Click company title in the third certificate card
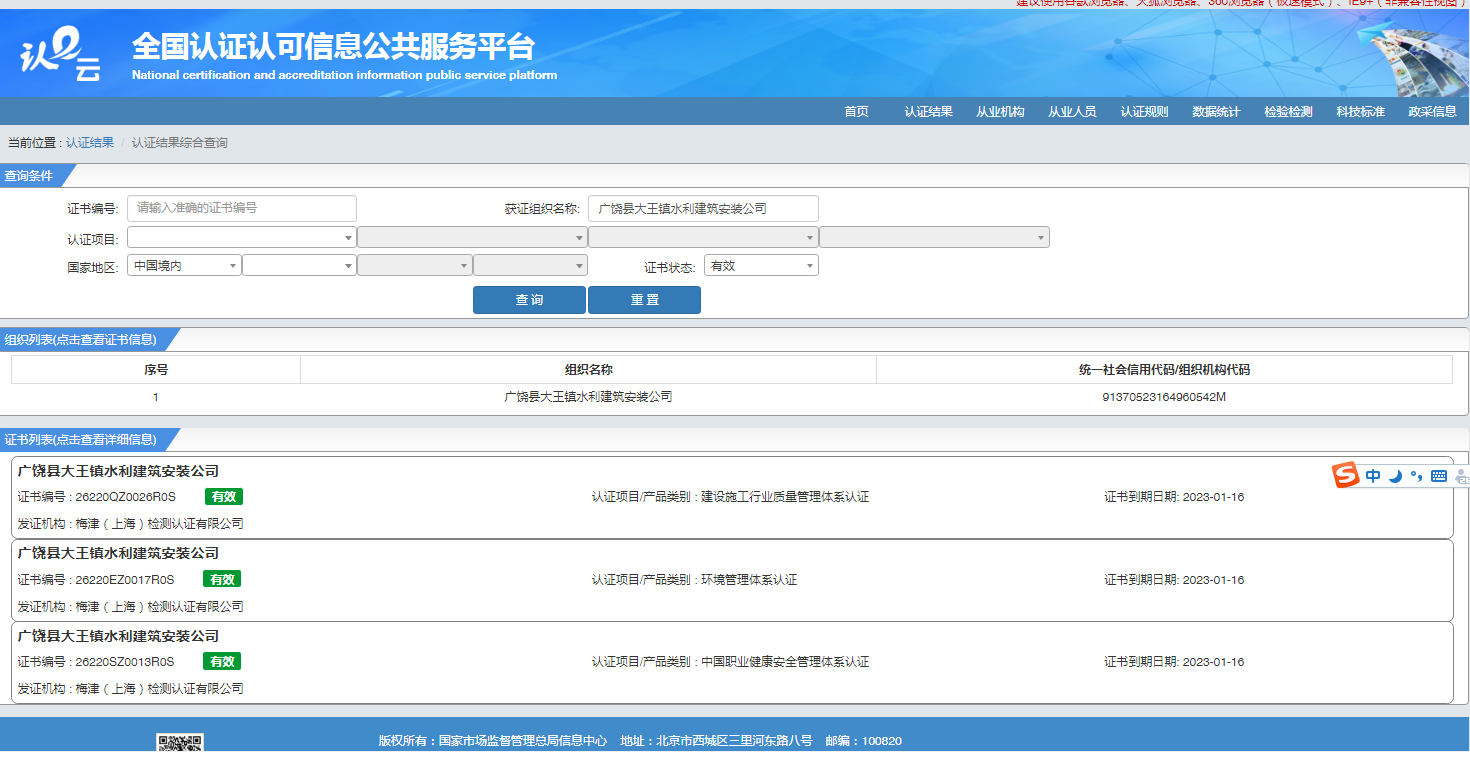Image resolution: width=1470 pixels, height=757 pixels. (x=118, y=636)
